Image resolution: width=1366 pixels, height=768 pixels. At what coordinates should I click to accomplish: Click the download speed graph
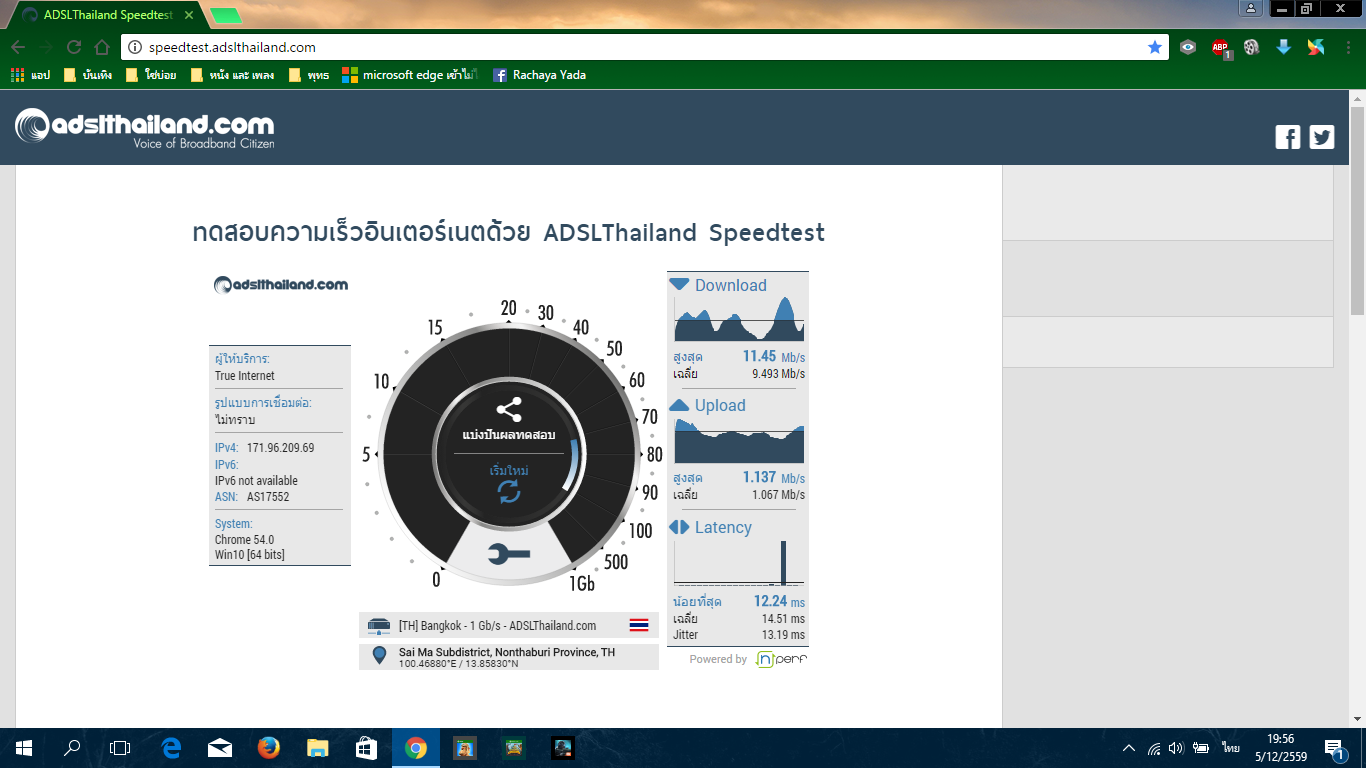(x=739, y=320)
